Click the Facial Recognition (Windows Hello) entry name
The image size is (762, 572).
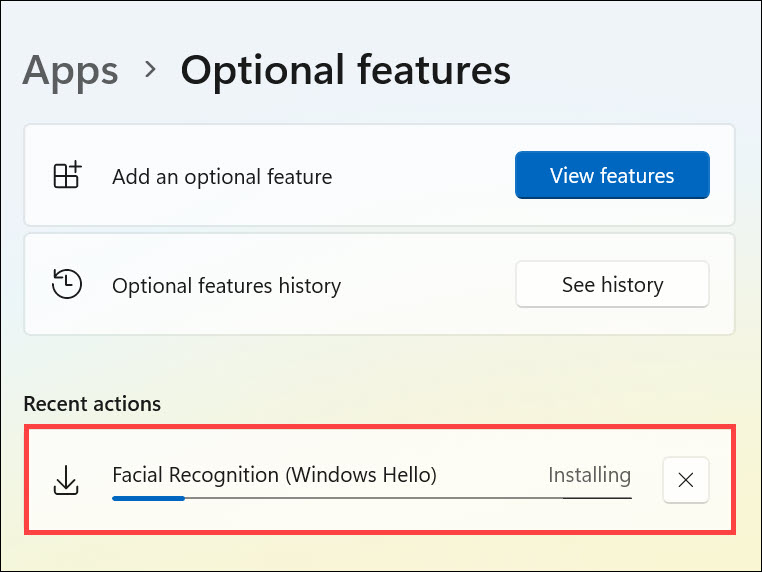tap(274, 475)
